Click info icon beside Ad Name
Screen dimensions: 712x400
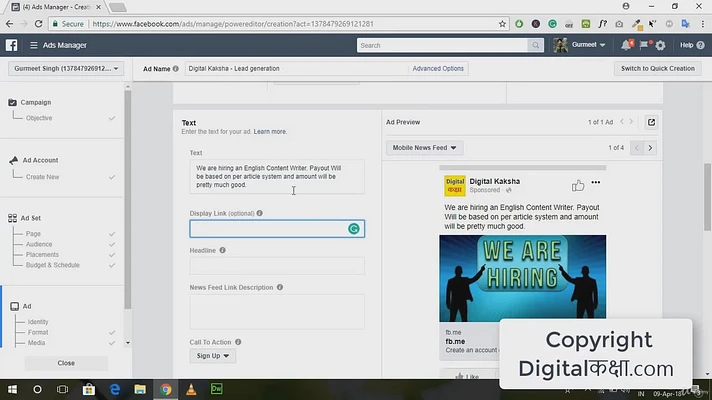coord(176,69)
